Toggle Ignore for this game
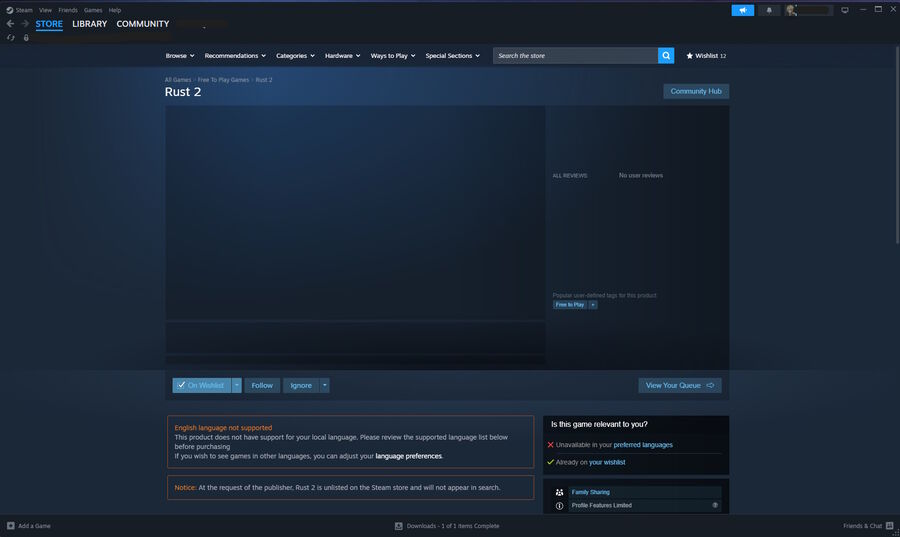900x537 pixels. point(301,386)
